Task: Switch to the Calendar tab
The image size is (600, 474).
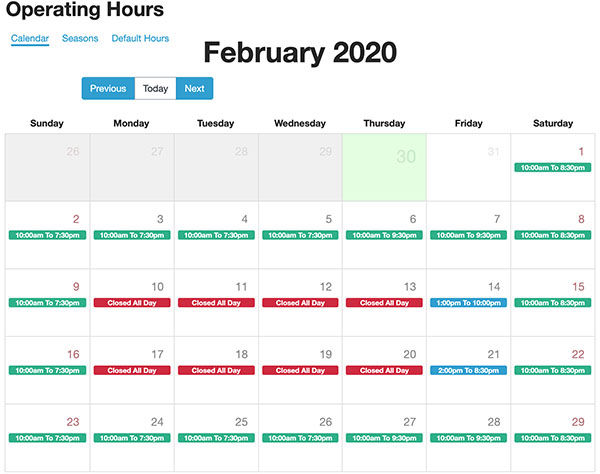Action: (x=30, y=38)
